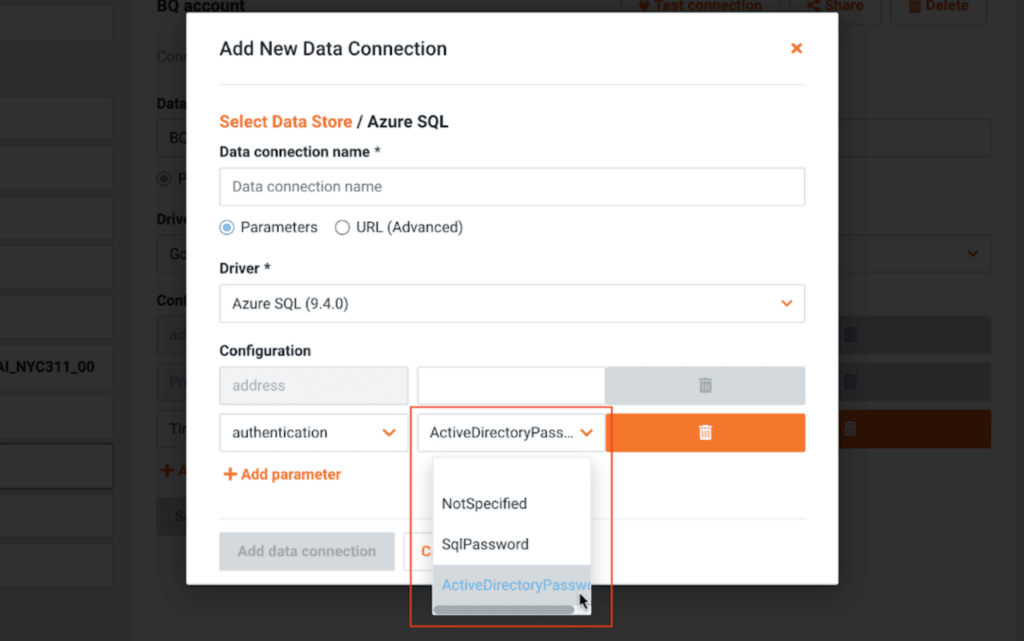Viewport: 1024px width, 641px height.
Task: Click the Add data connection button
Action: (x=307, y=551)
